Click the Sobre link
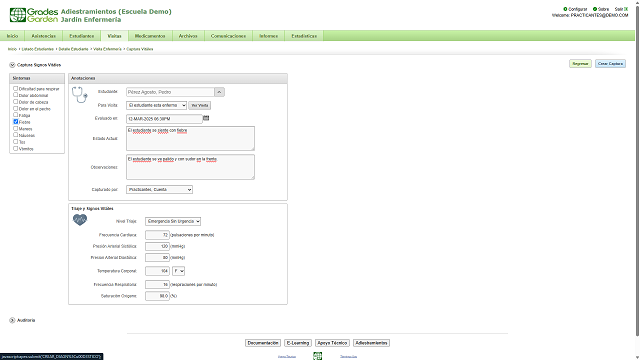This screenshot has width=640, height=360. 603,9
